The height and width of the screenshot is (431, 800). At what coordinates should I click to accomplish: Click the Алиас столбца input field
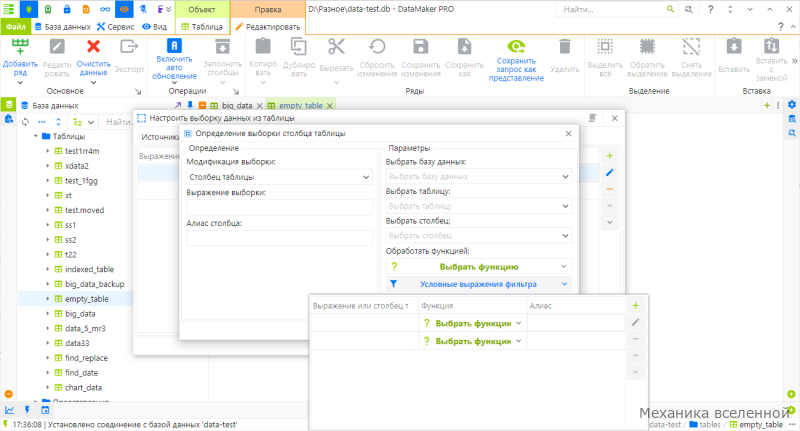click(279, 238)
